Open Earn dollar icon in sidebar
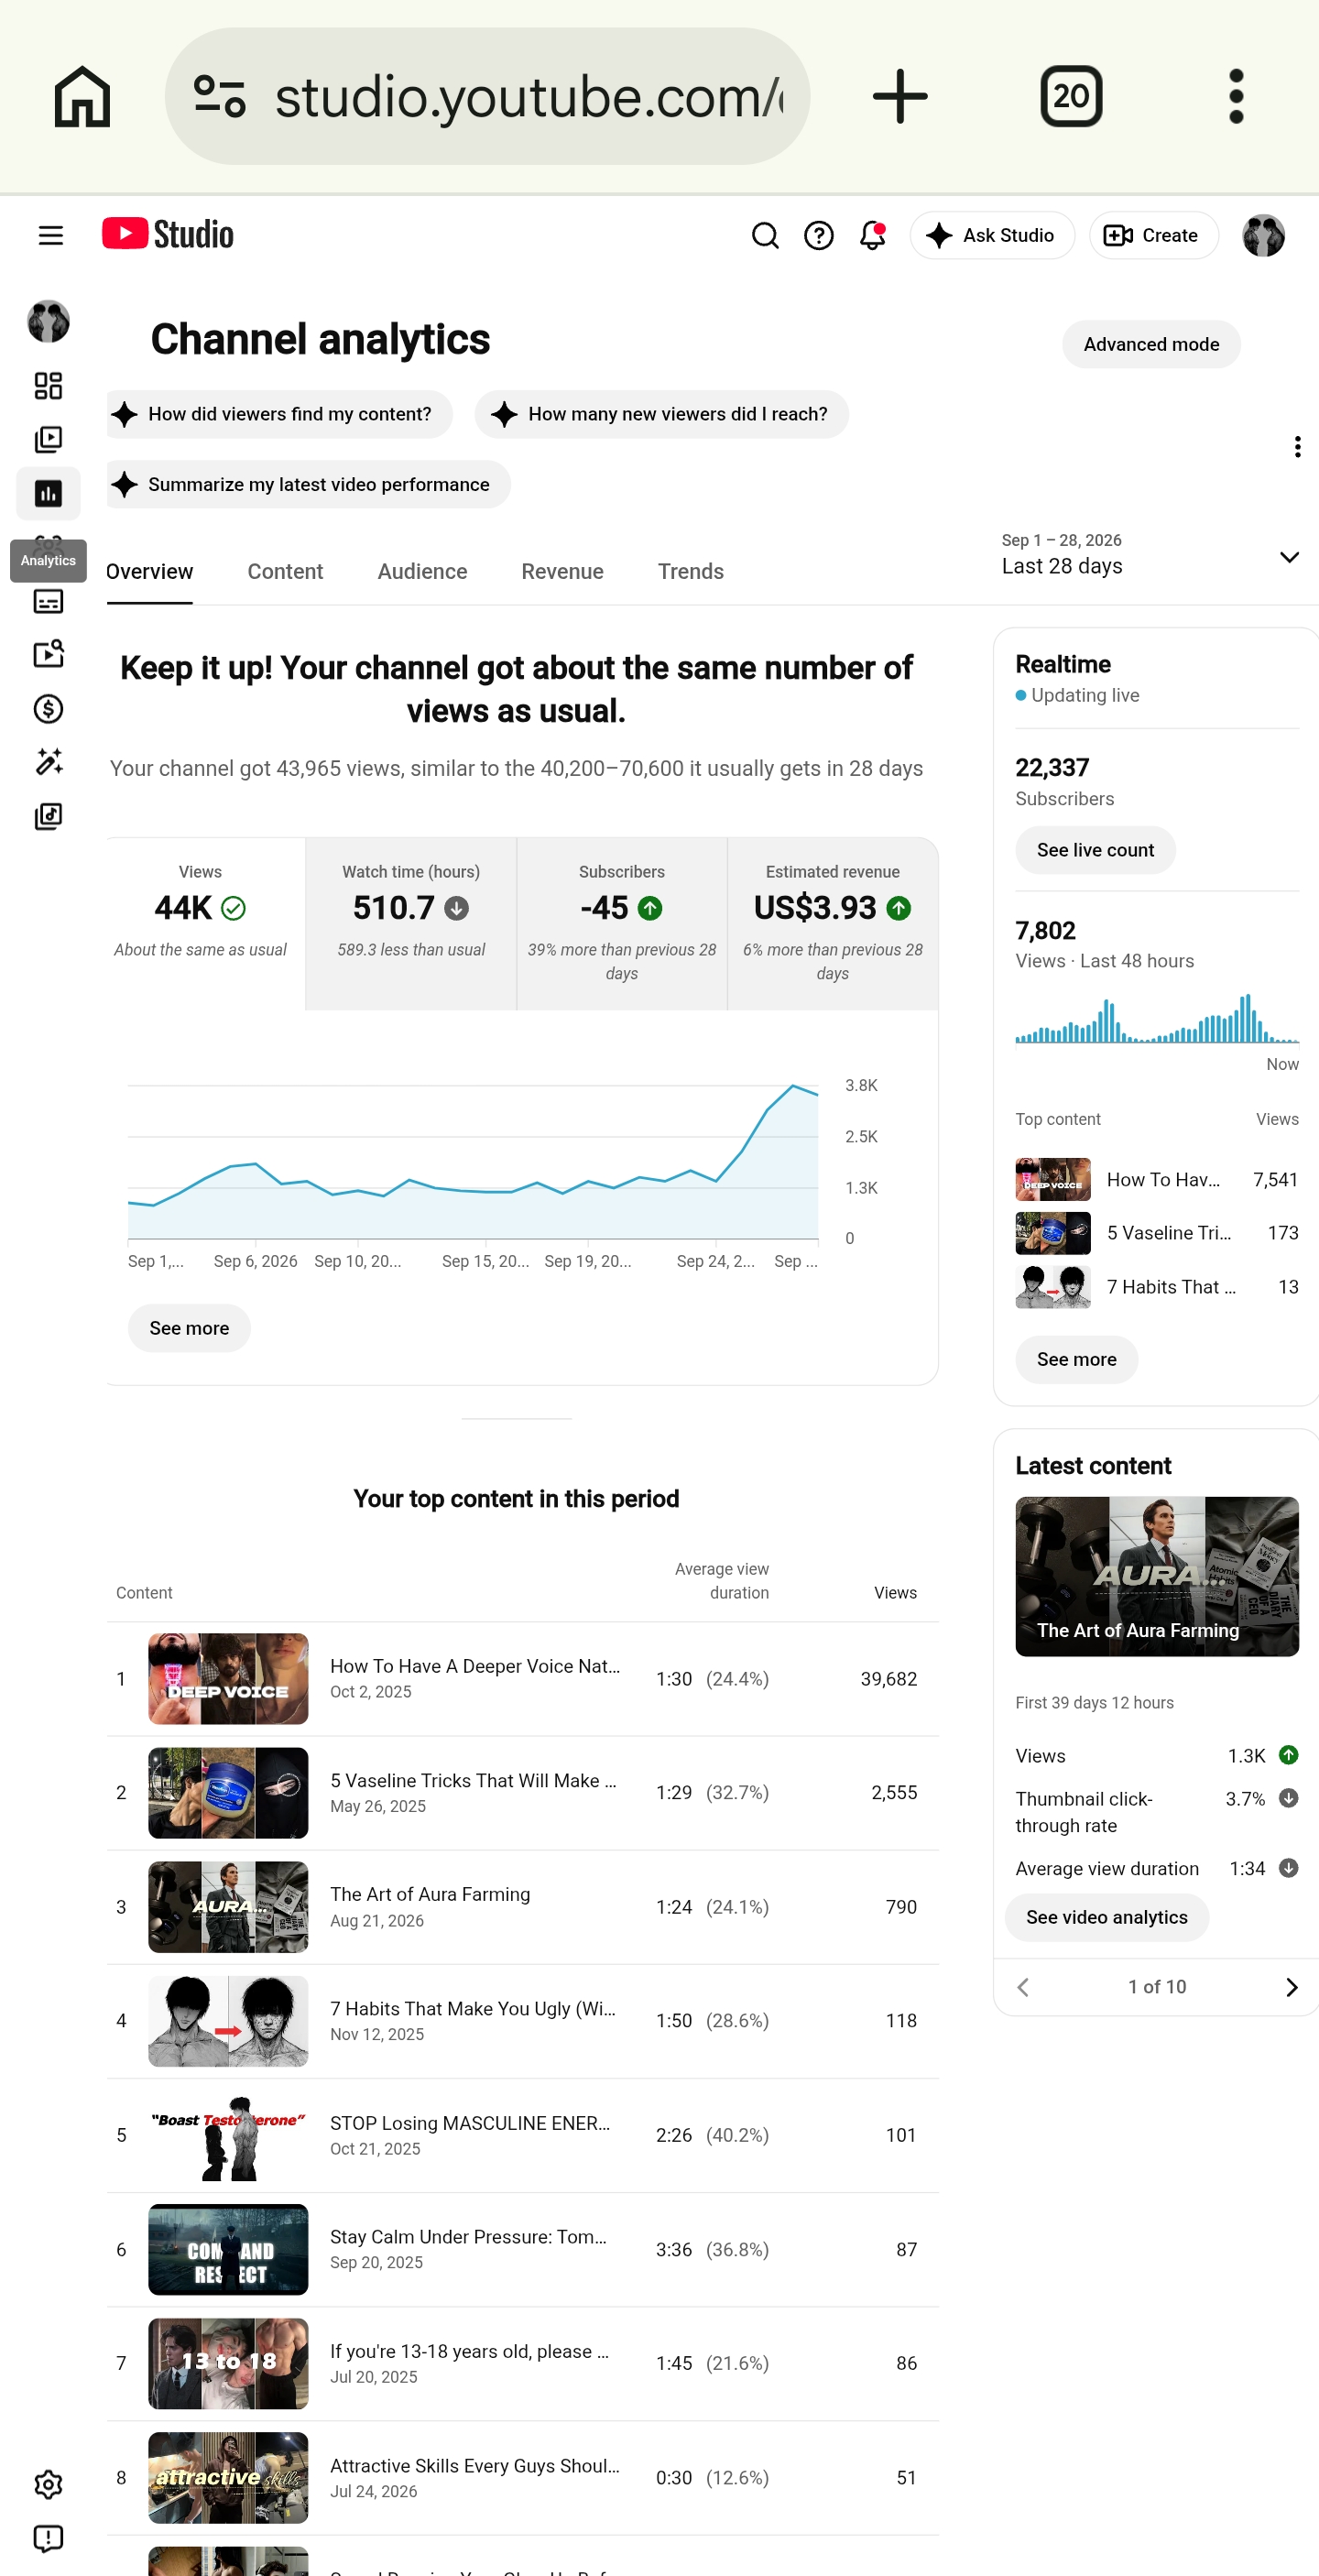 [x=48, y=709]
